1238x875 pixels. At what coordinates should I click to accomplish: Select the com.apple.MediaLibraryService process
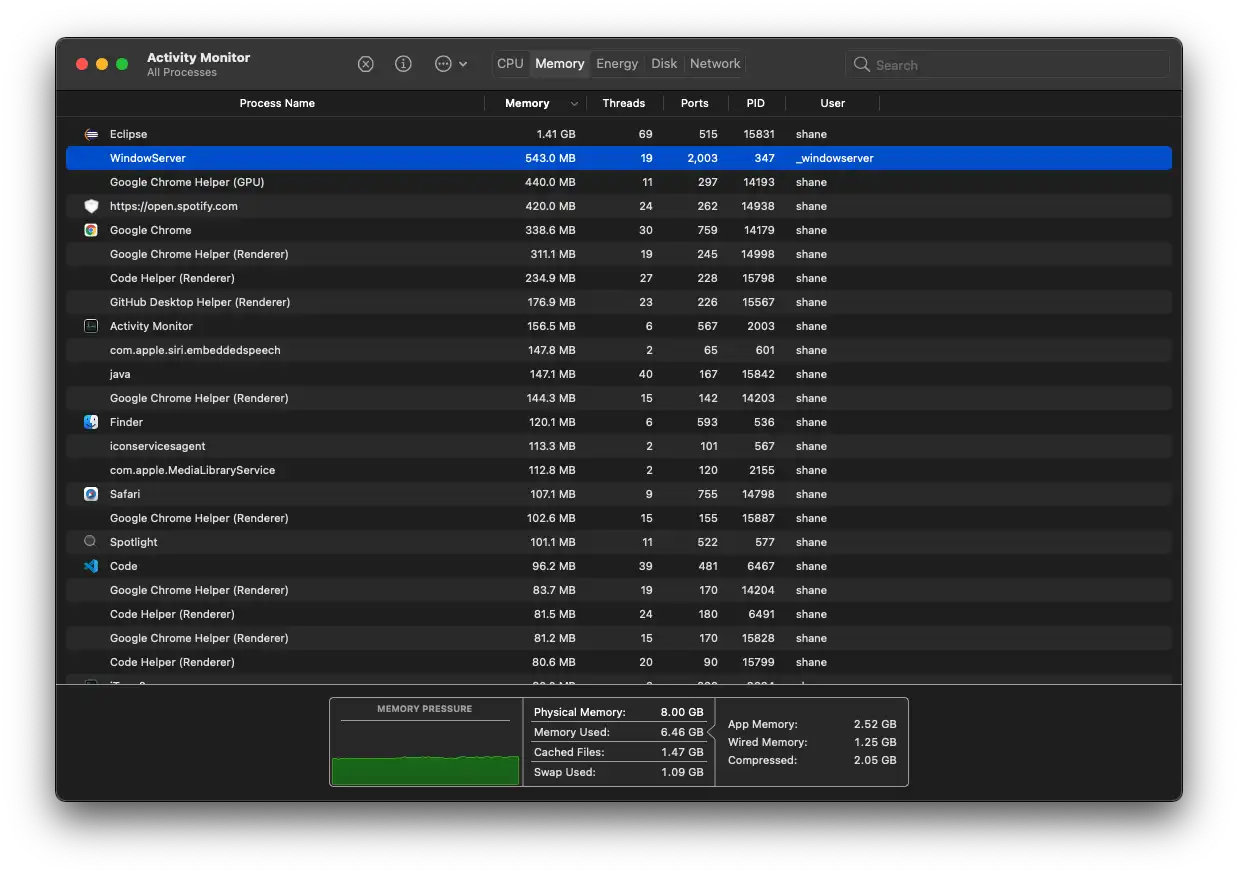click(619, 470)
